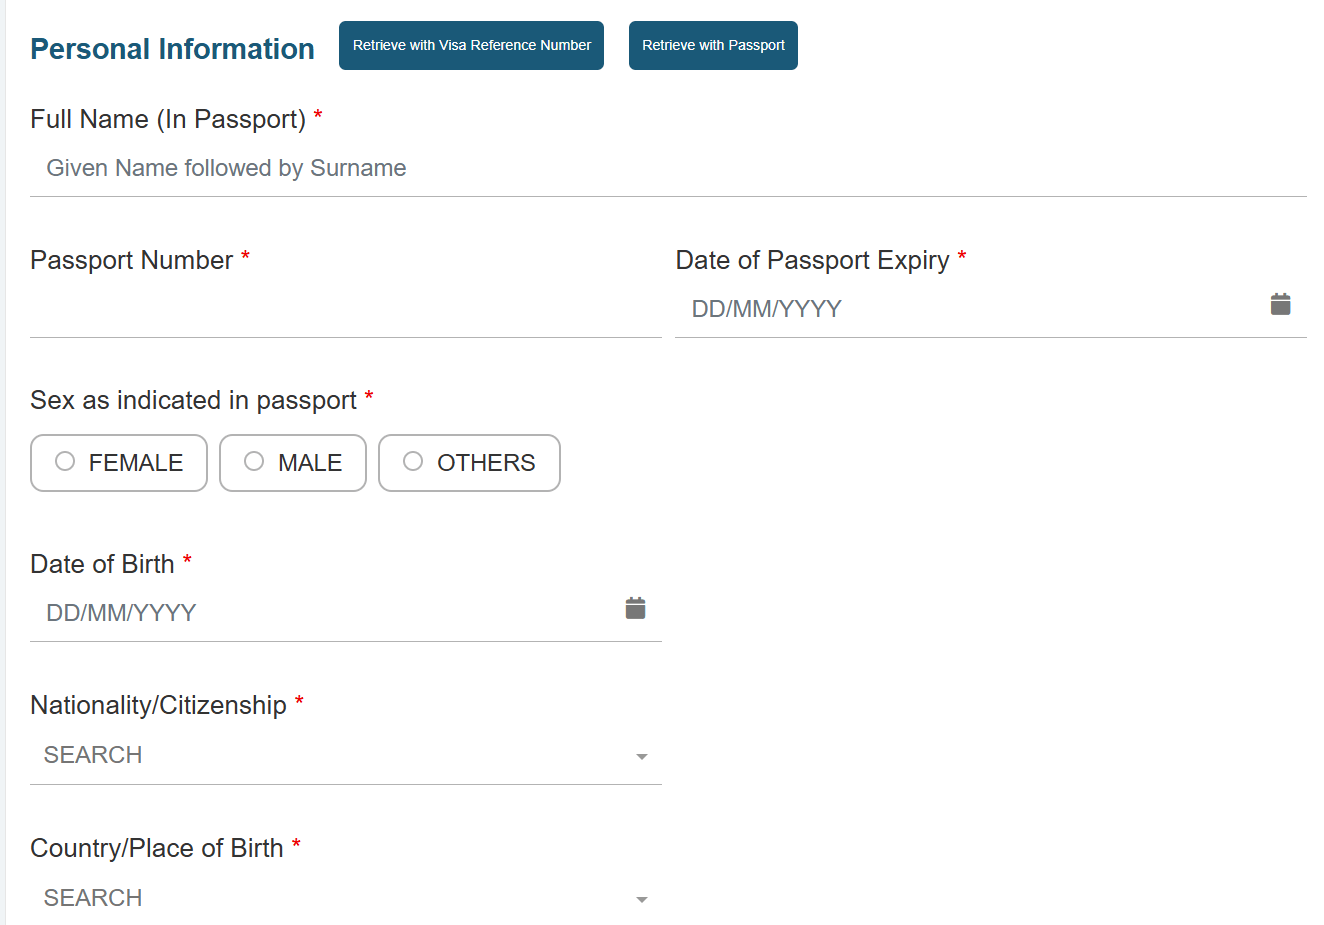Choose OTHERS as sex in passport

413,461
